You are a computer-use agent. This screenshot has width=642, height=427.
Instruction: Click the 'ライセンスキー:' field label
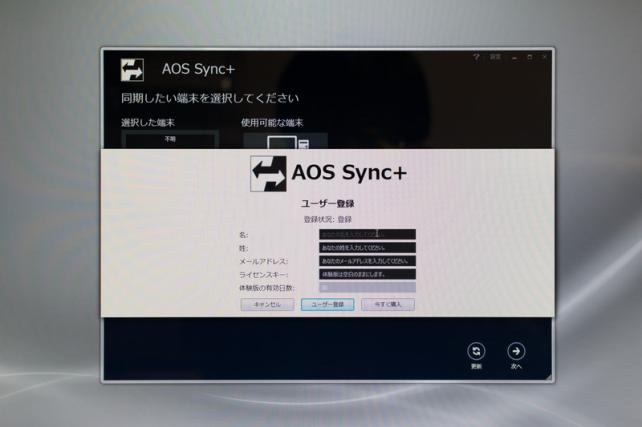264,274
